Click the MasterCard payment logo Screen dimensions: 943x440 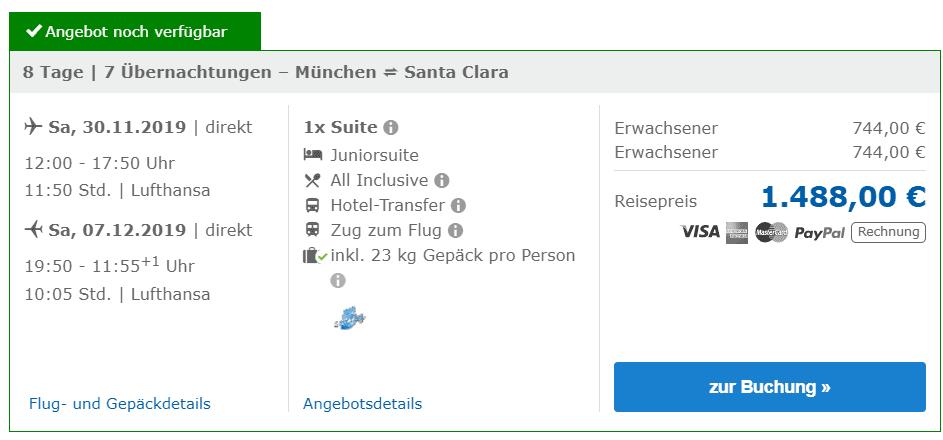point(771,232)
